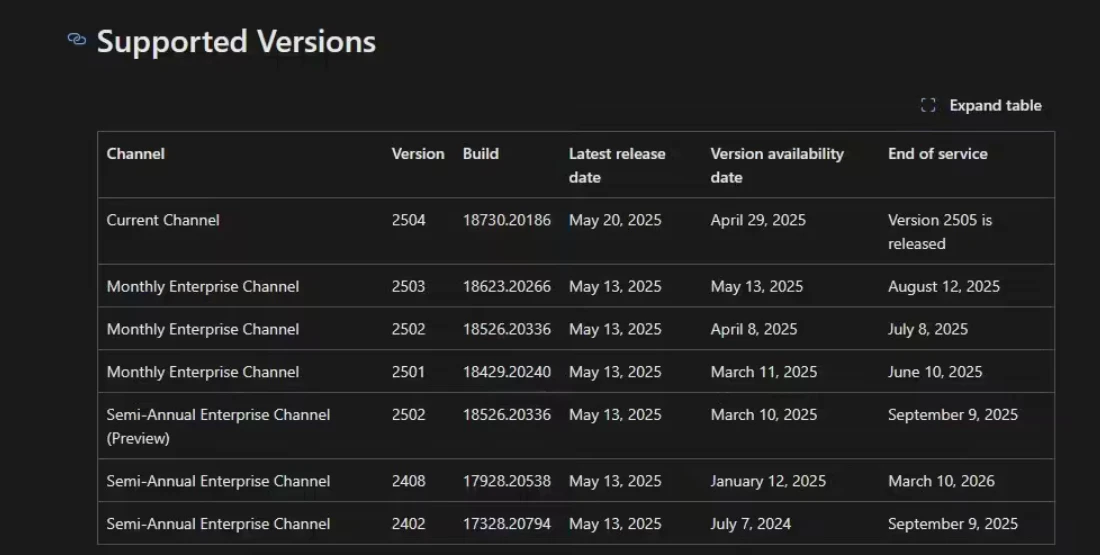Click the Latest release date column header
This screenshot has height=555, width=1100.
[x=616, y=165]
